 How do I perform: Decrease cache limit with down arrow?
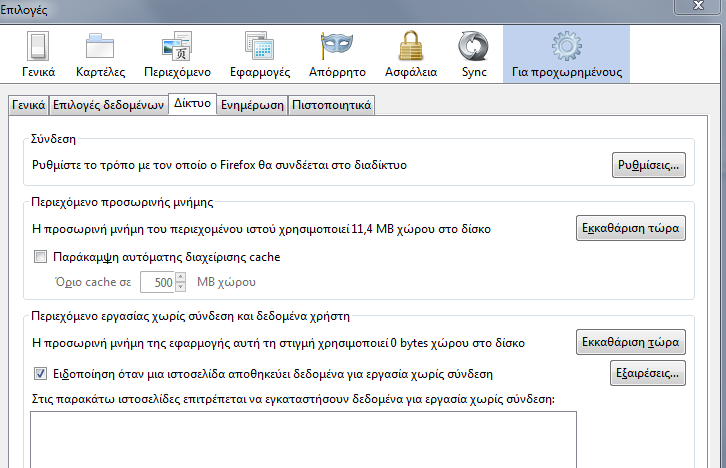(181, 287)
